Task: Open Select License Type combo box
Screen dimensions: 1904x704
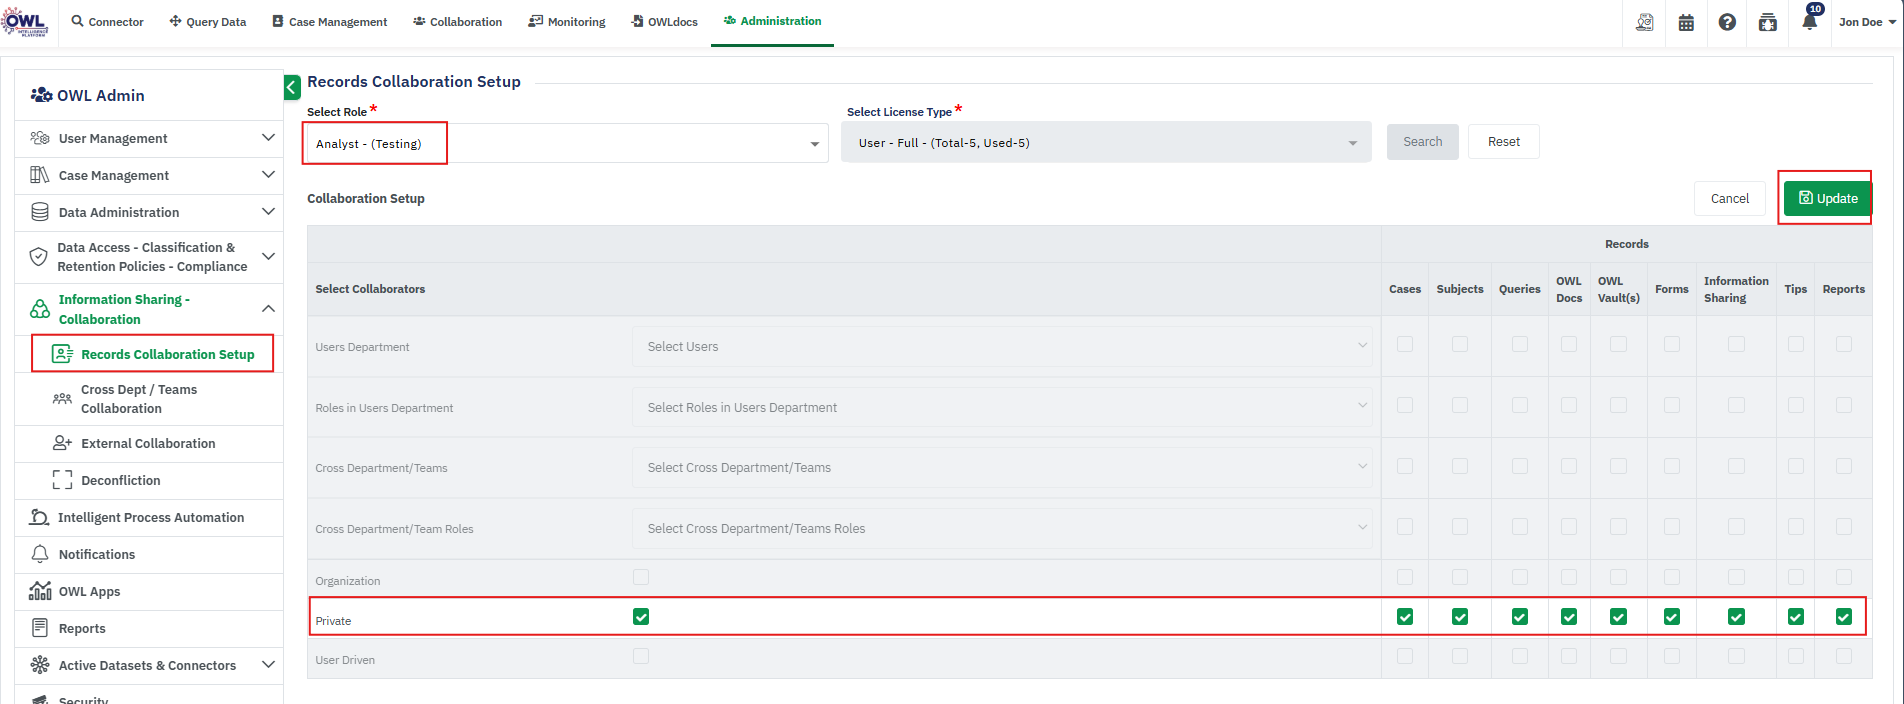Action: [x=1105, y=143]
